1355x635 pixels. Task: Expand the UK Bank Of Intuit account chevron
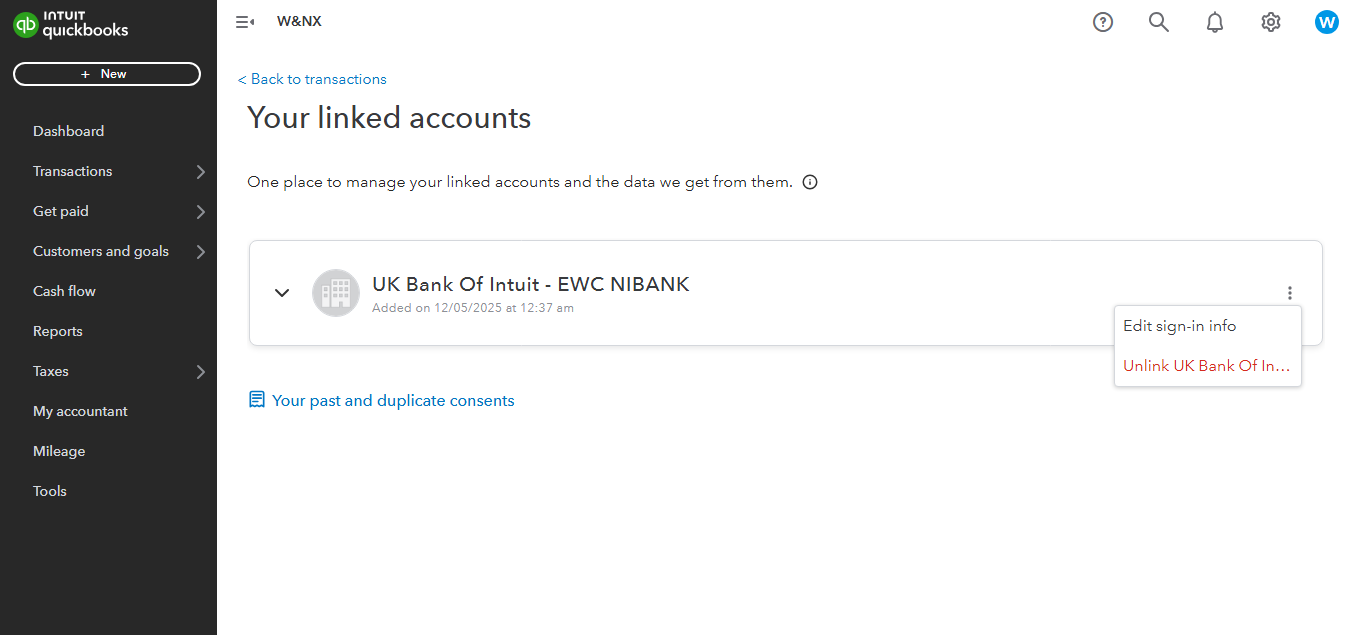pos(282,293)
